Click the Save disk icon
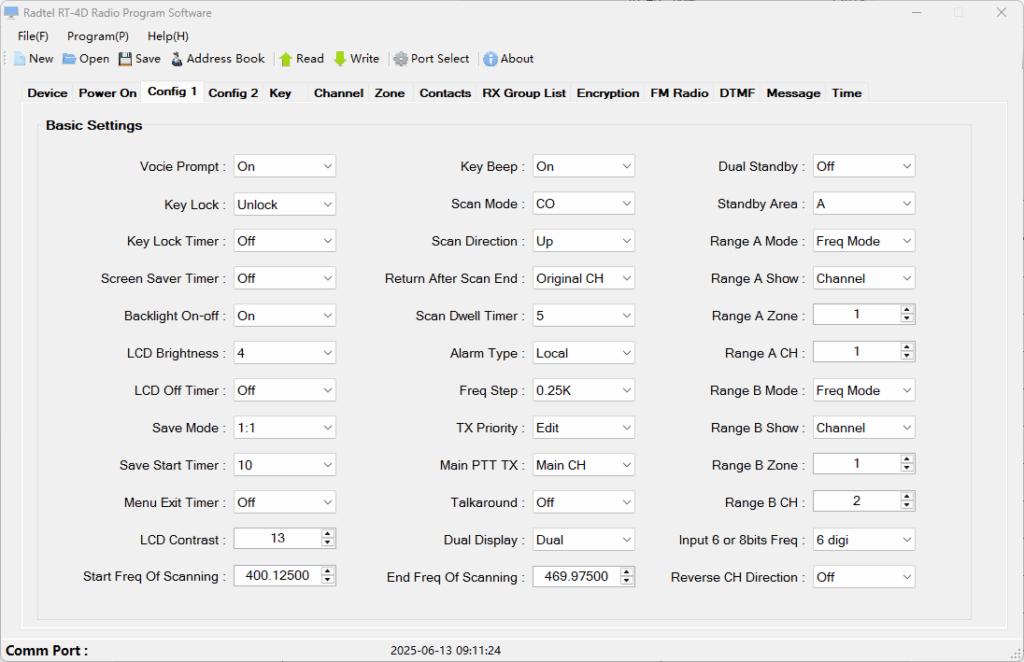Viewport: 1024px width, 662px height. click(x=125, y=59)
